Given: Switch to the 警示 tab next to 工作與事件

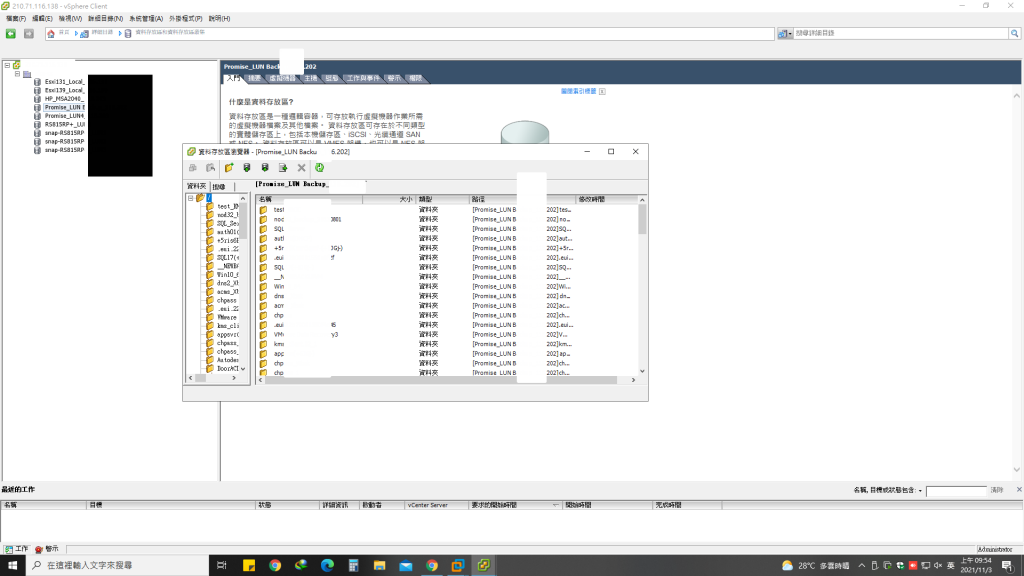Looking at the screenshot, I should pos(394,78).
